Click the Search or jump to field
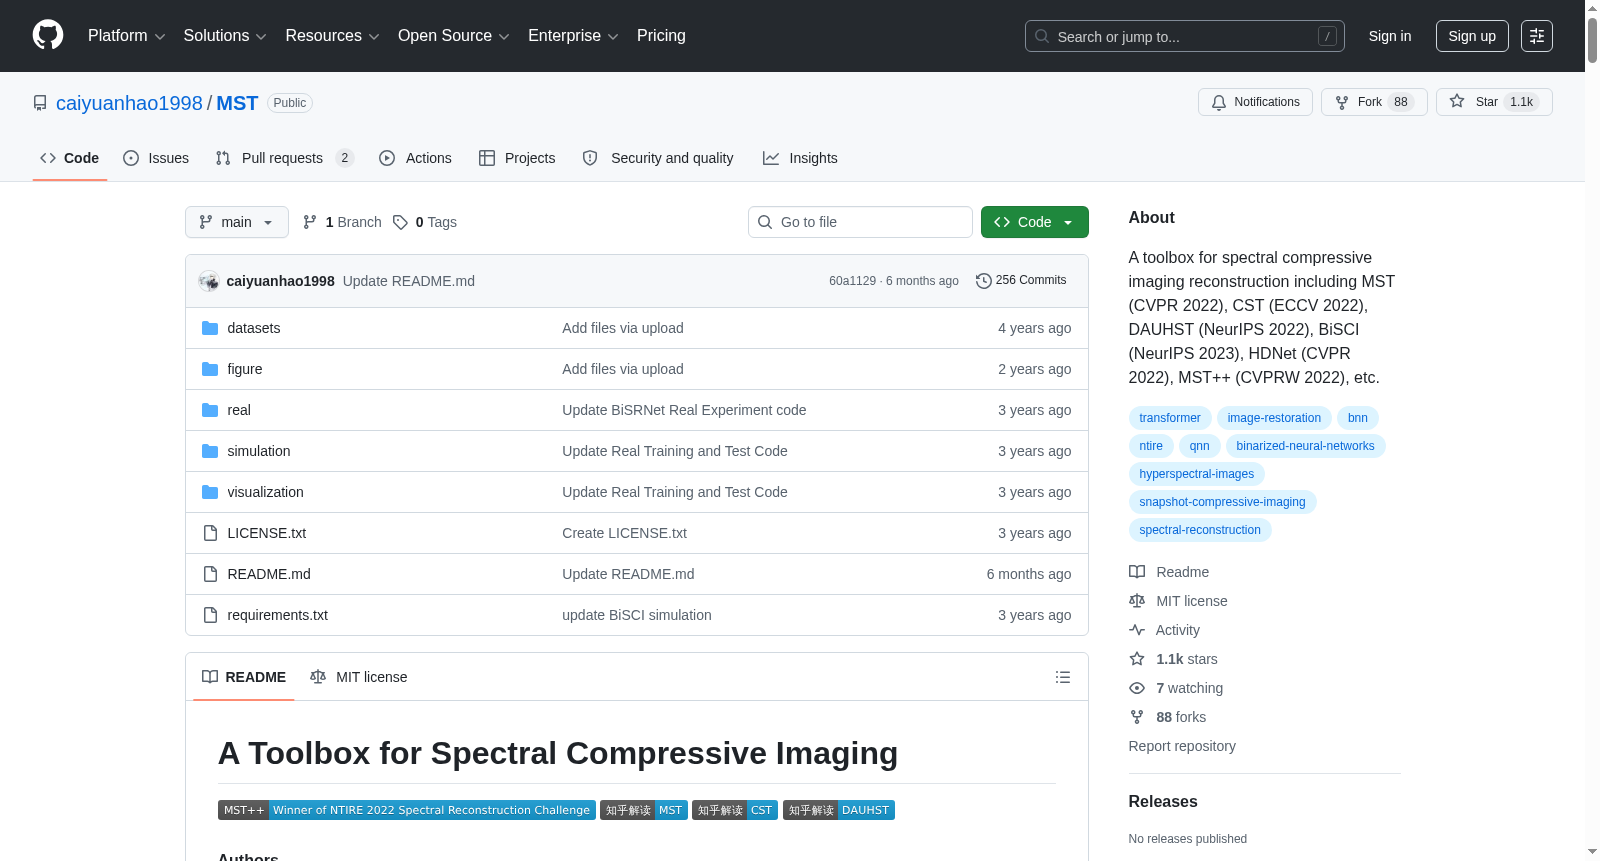1600x861 pixels. point(1185,36)
